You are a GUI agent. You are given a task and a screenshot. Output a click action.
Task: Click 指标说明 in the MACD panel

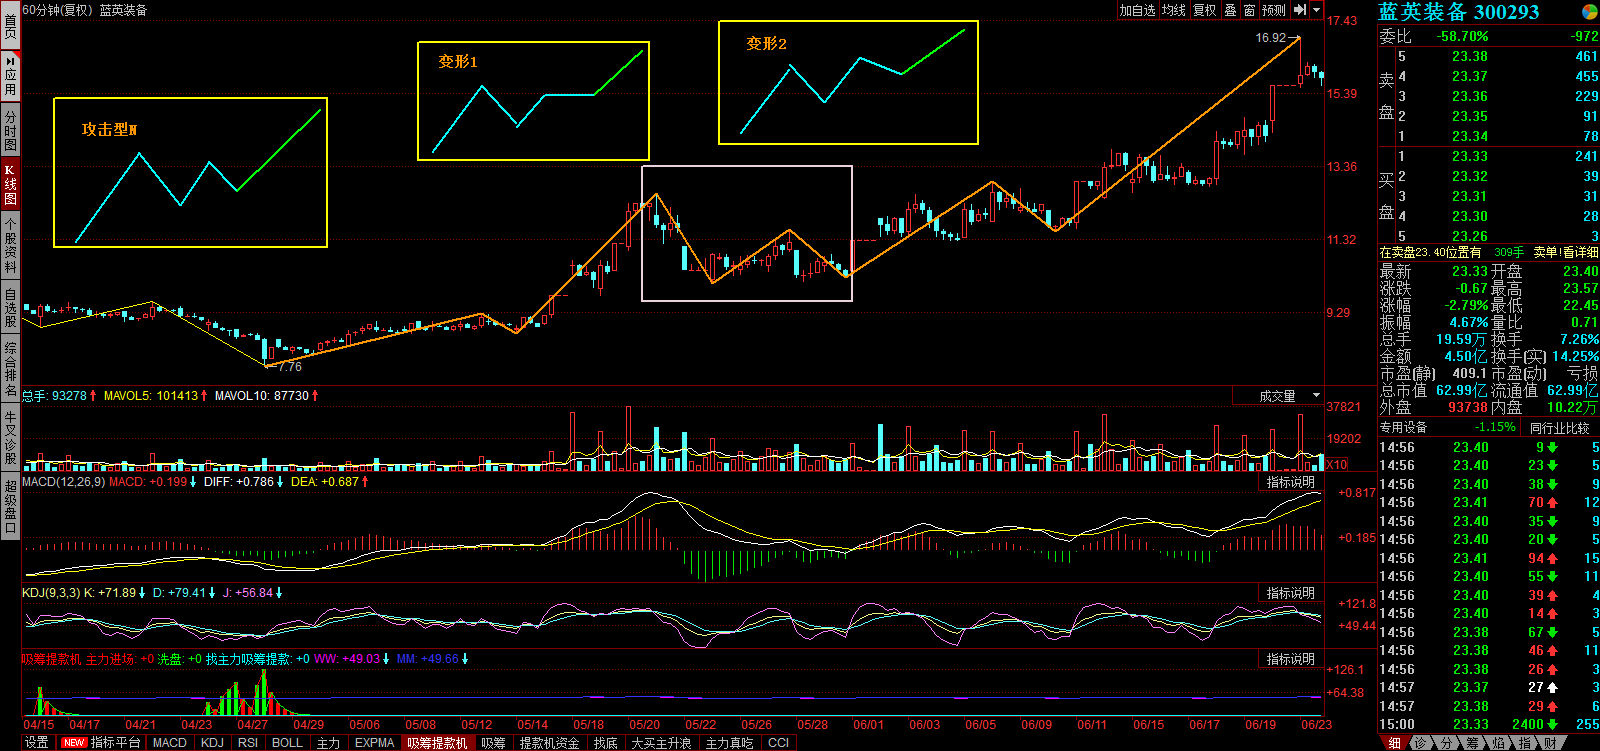pos(1290,482)
